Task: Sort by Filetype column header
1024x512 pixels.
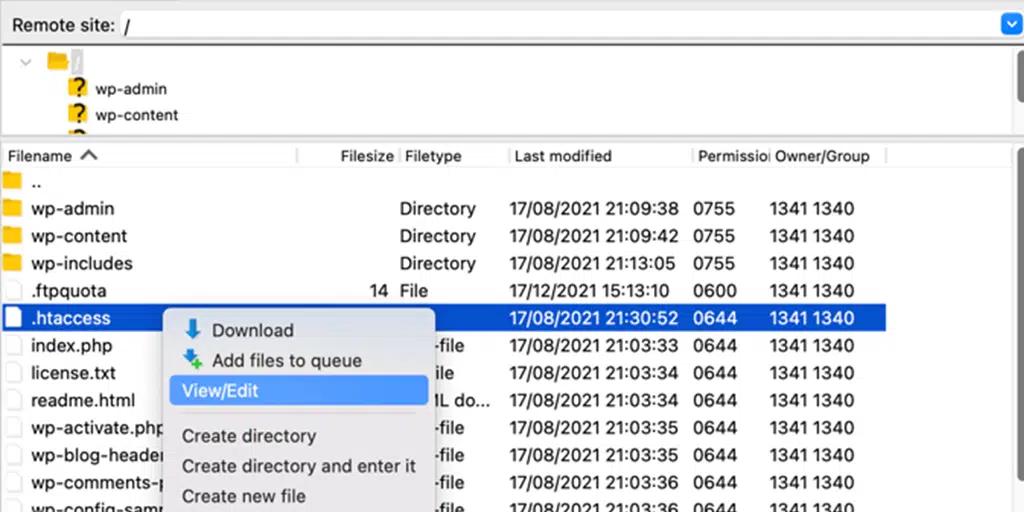Action: 433,156
